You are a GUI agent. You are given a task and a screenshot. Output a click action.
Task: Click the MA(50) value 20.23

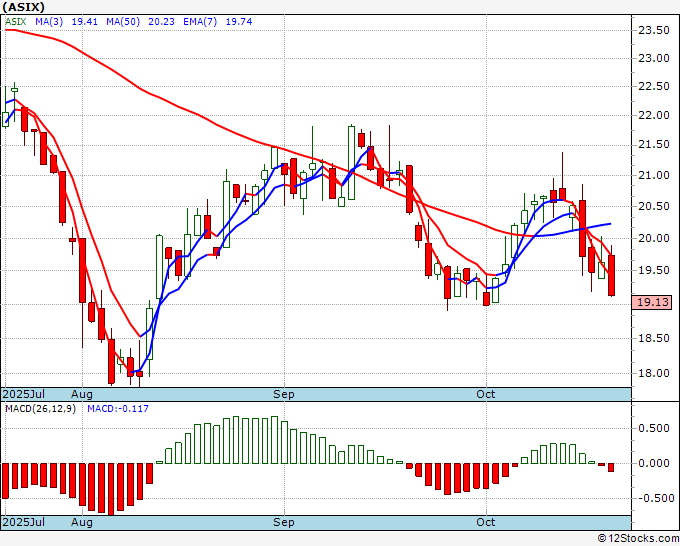(x=161, y=22)
